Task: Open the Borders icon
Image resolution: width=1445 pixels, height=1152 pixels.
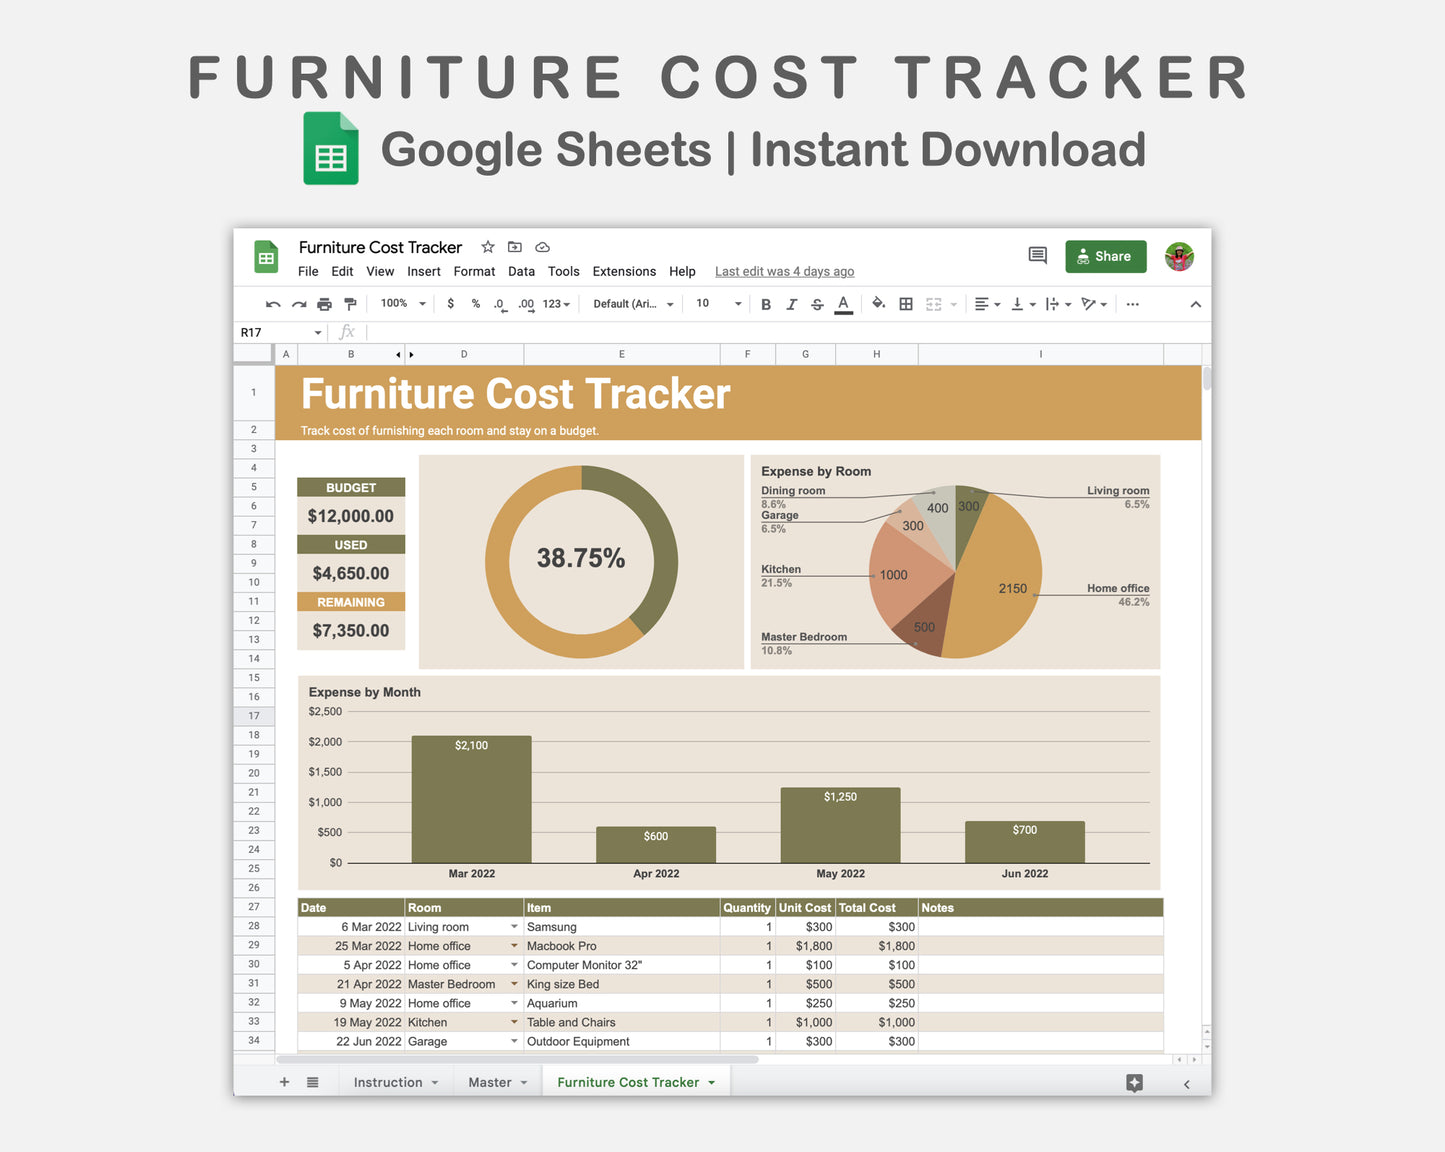Action: (x=905, y=303)
